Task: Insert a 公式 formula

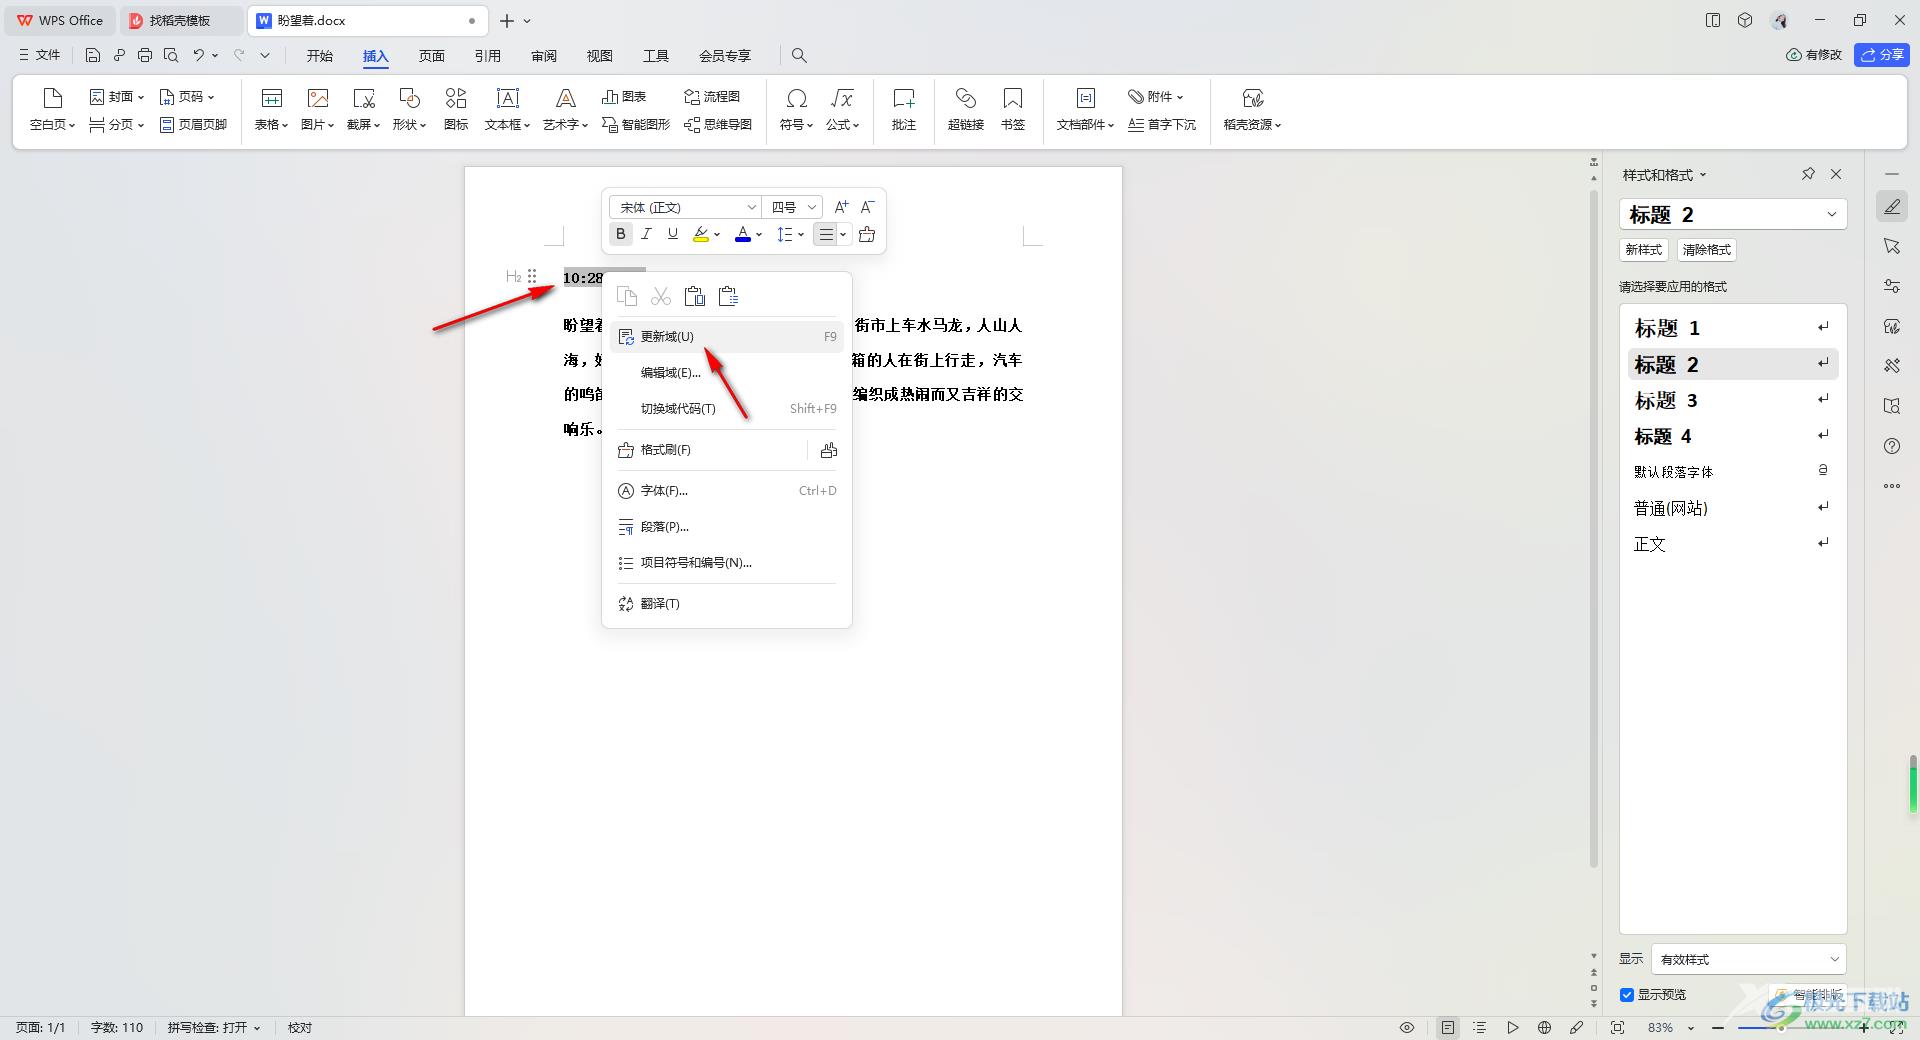Action: pyautogui.click(x=842, y=108)
